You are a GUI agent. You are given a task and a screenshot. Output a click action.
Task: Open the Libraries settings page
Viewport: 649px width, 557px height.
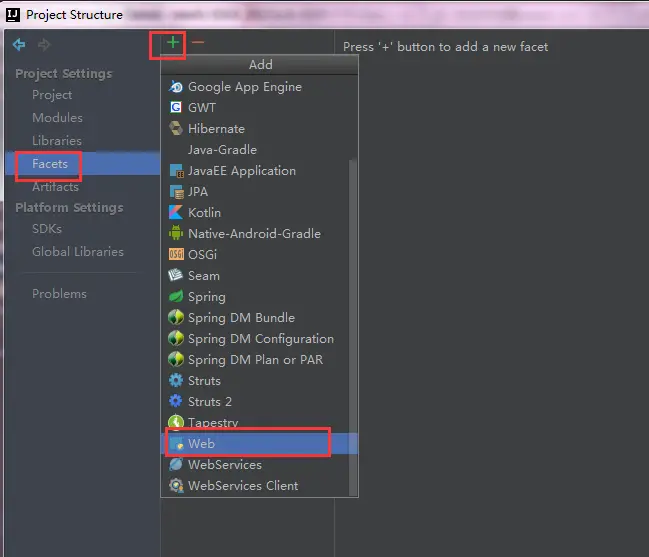coord(57,141)
